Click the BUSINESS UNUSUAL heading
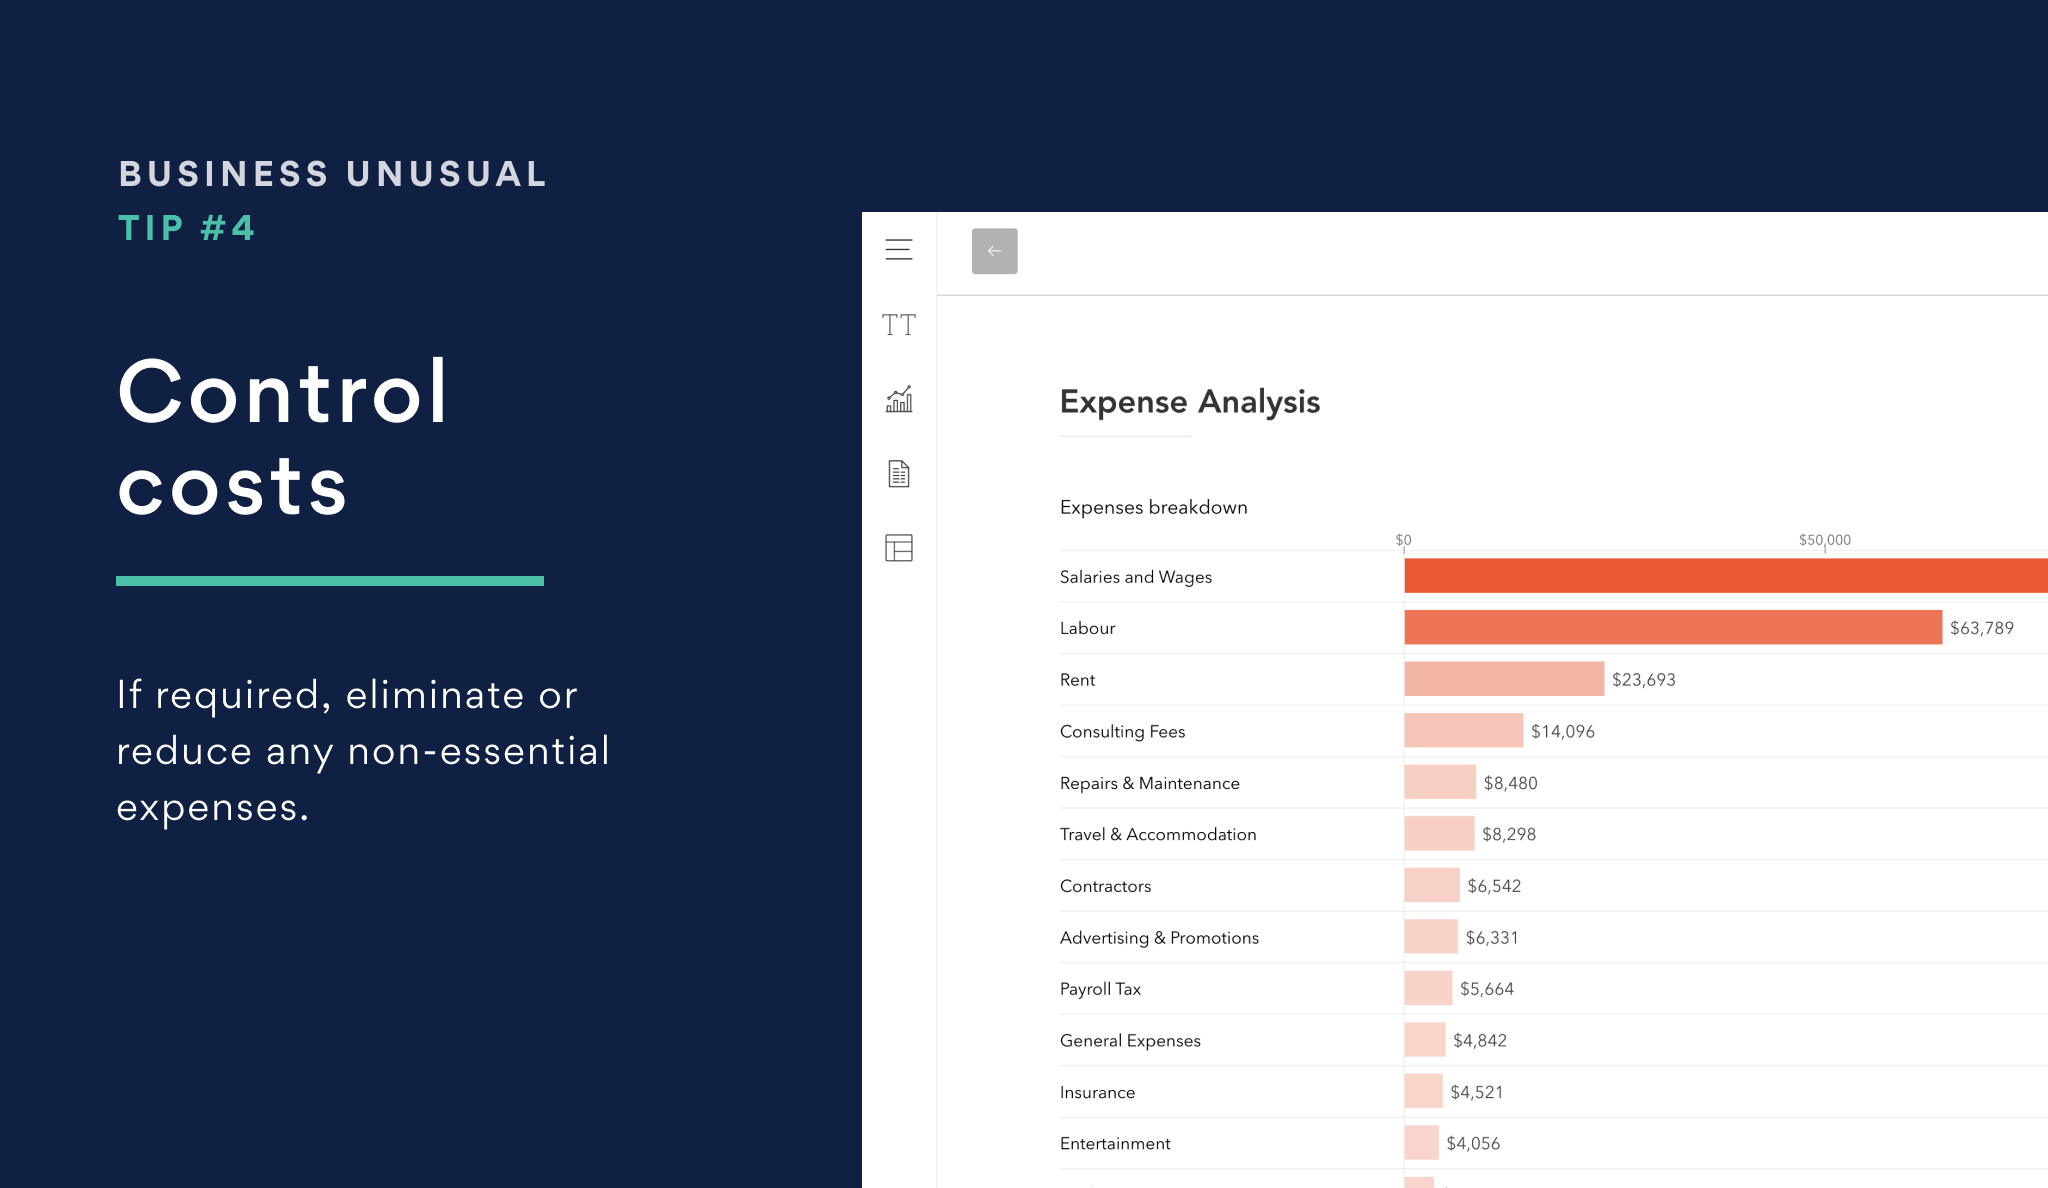The image size is (2048, 1188). tap(333, 174)
